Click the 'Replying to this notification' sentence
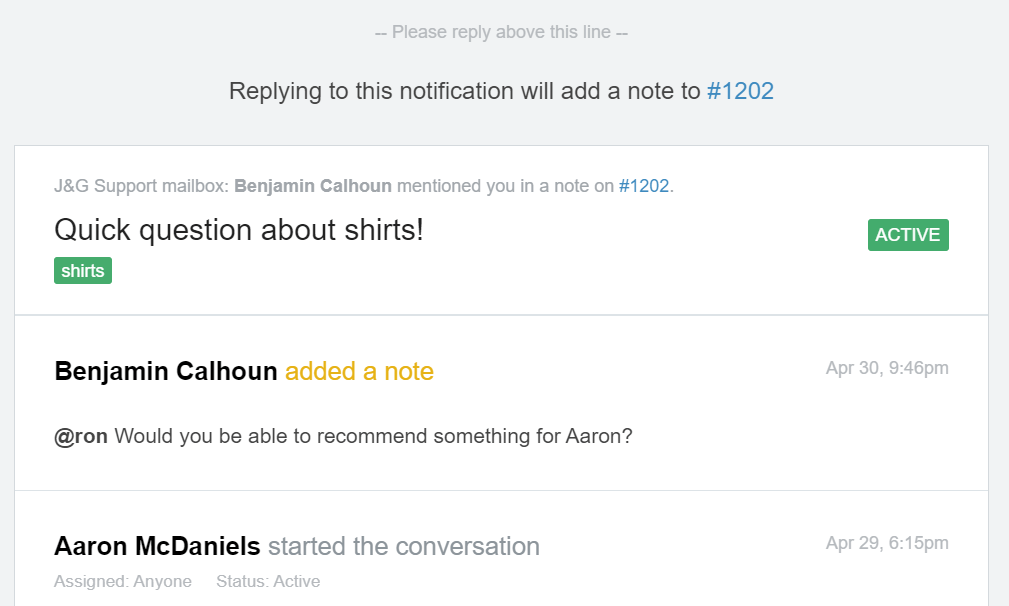The image size is (1009, 606). [465, 91]
